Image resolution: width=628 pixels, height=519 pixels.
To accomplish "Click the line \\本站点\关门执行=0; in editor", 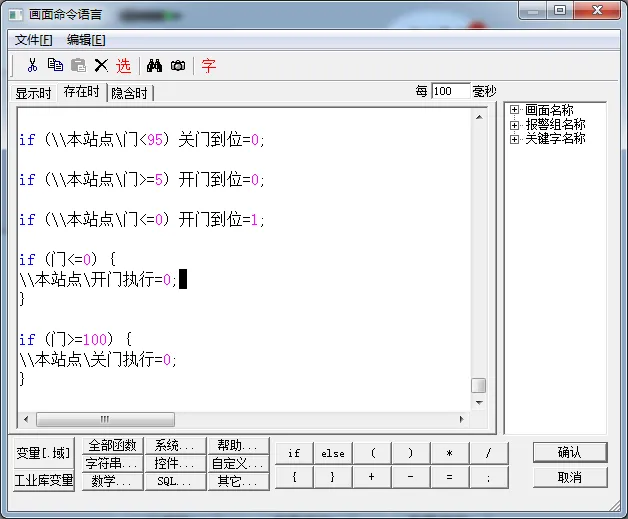I will [98, 360].
